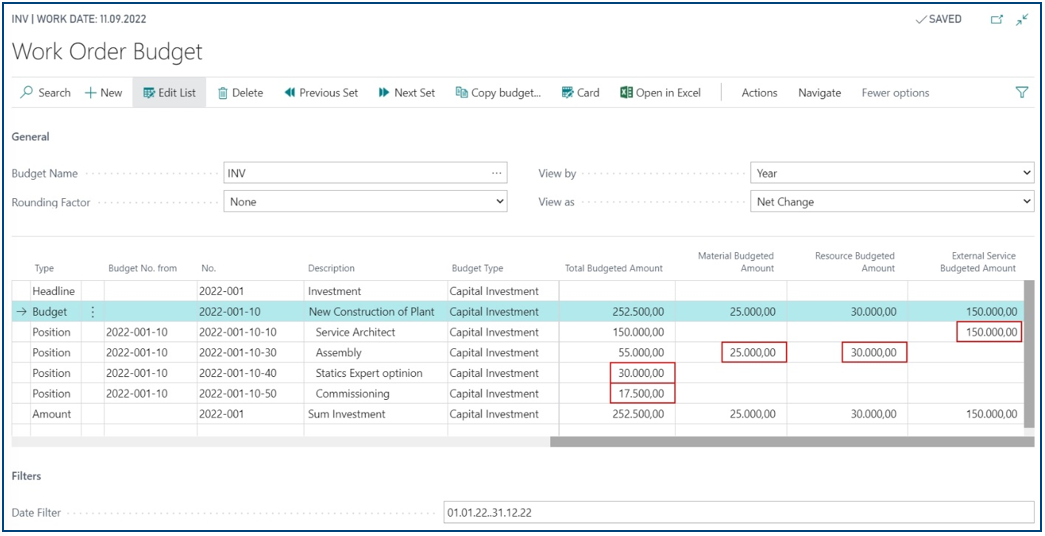Viewport: 1045px width, 536px height.
Task: Open the Navigate menu
Action: click(819, 93)
